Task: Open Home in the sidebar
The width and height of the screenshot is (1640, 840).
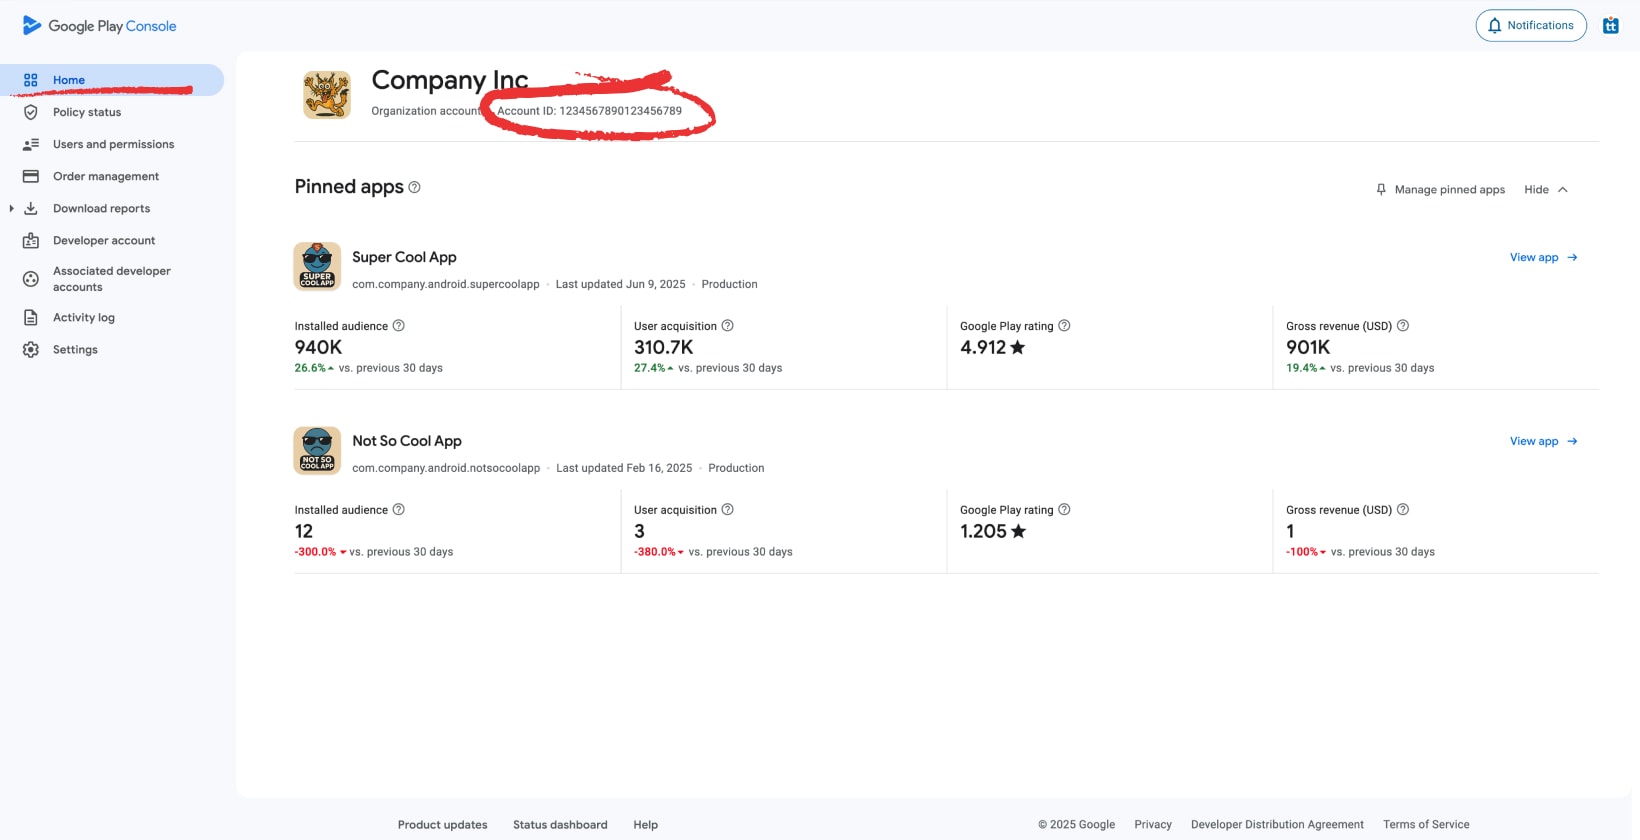Action: [x=112, y=80]
